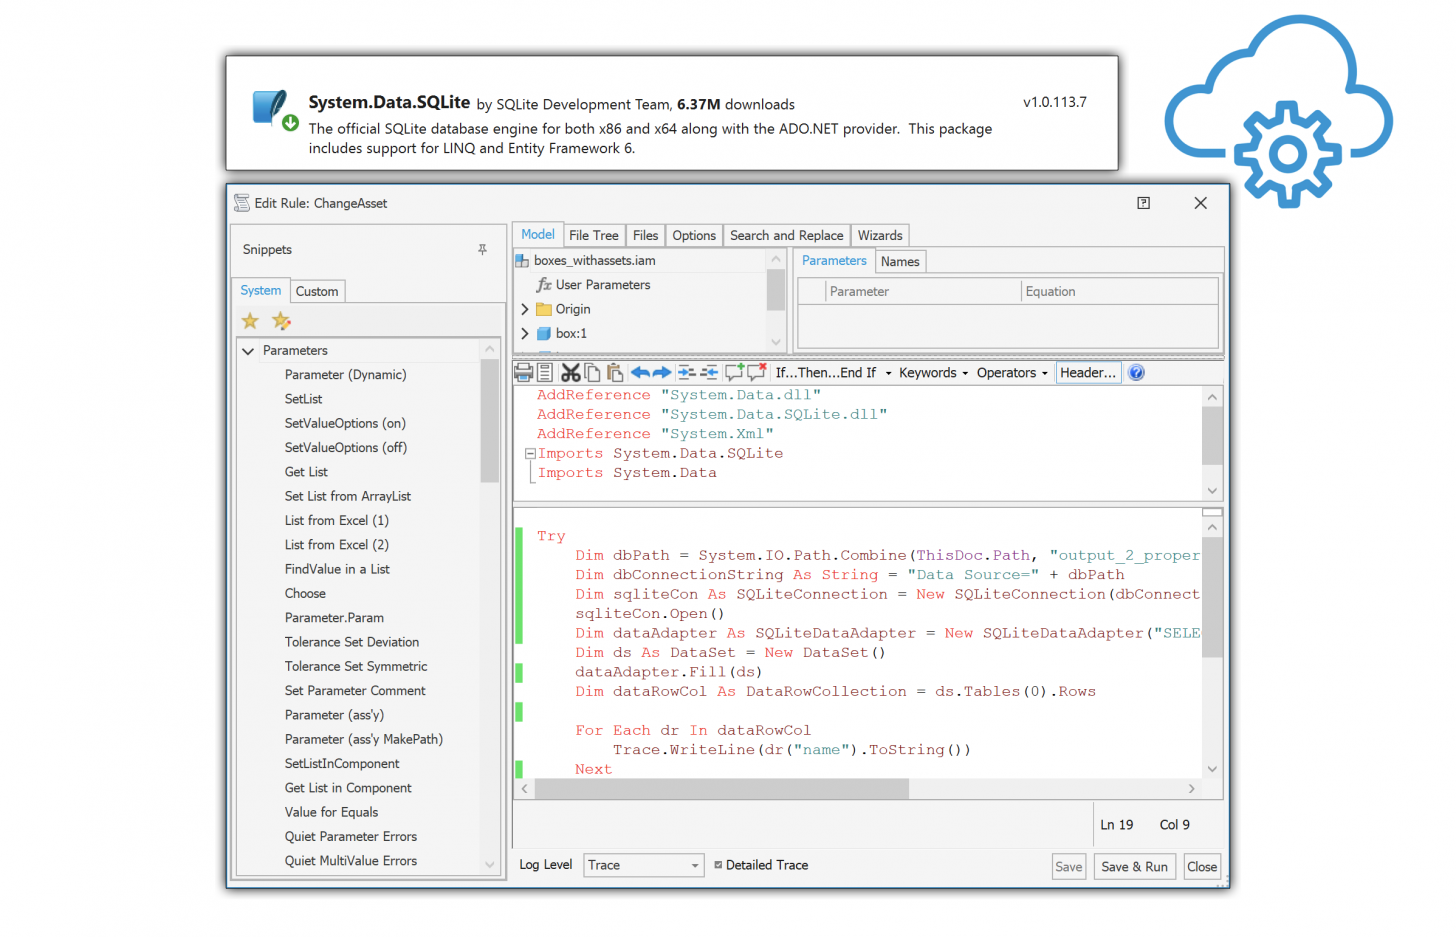Open the If...Then...End If dropdown
The width and height of the screenshot is (1456, 937).
pos(834,373)
